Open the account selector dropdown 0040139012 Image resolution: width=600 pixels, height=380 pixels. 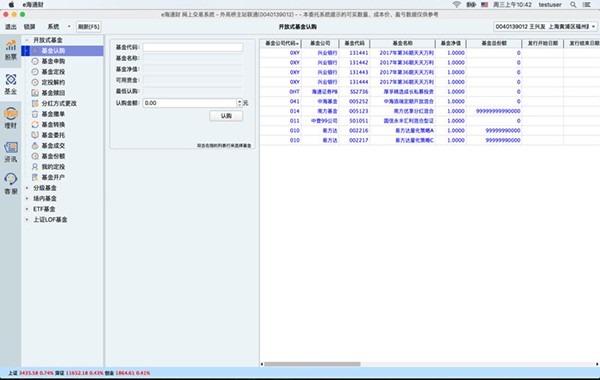[545, 27]
